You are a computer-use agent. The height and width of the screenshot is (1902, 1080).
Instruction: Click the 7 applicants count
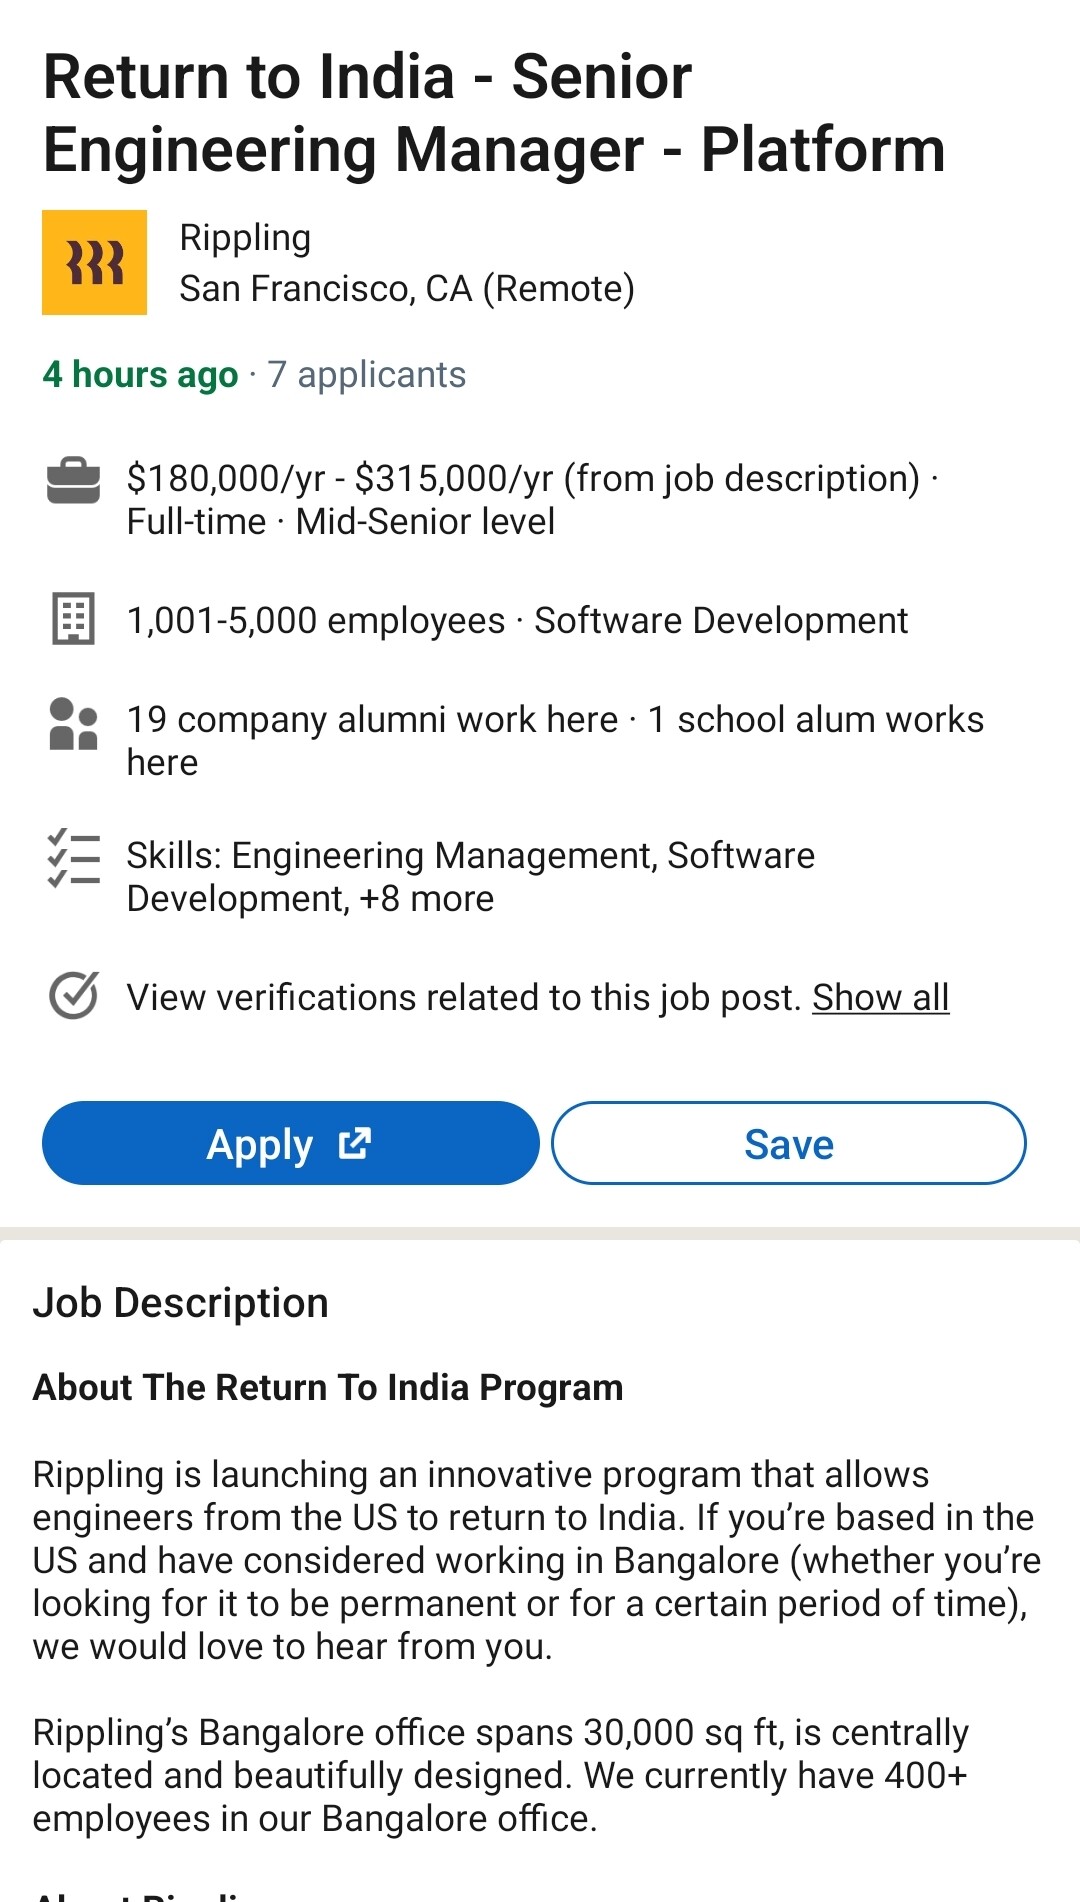[366, 375]
